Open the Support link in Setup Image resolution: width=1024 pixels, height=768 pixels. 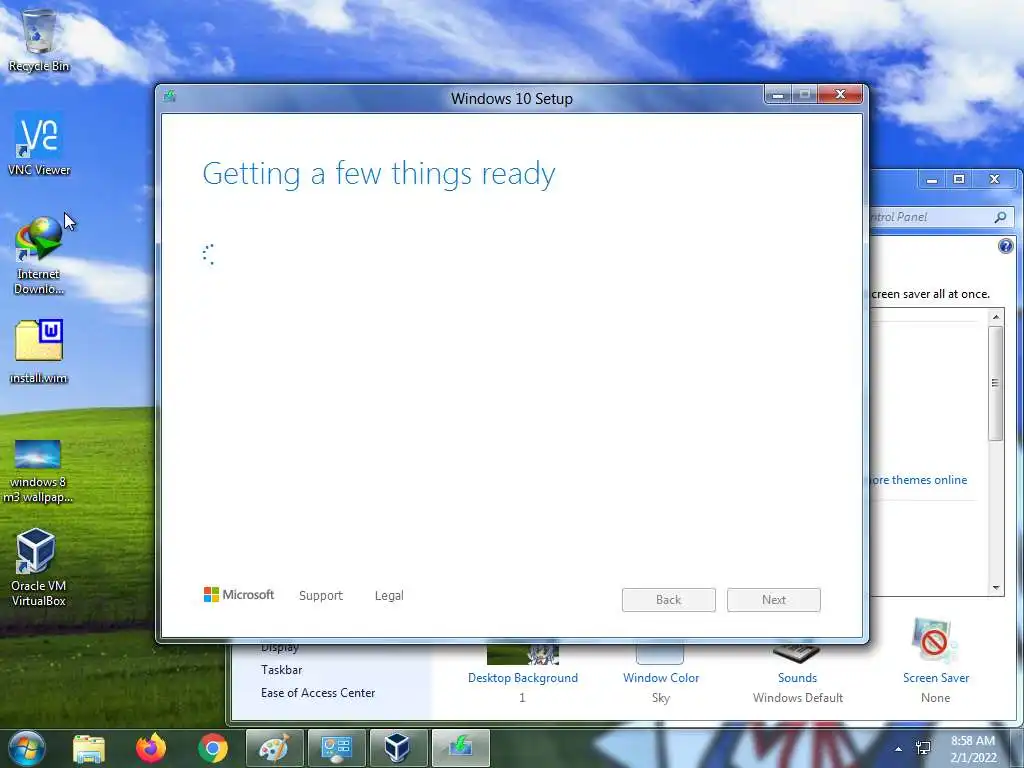[321, 596]
